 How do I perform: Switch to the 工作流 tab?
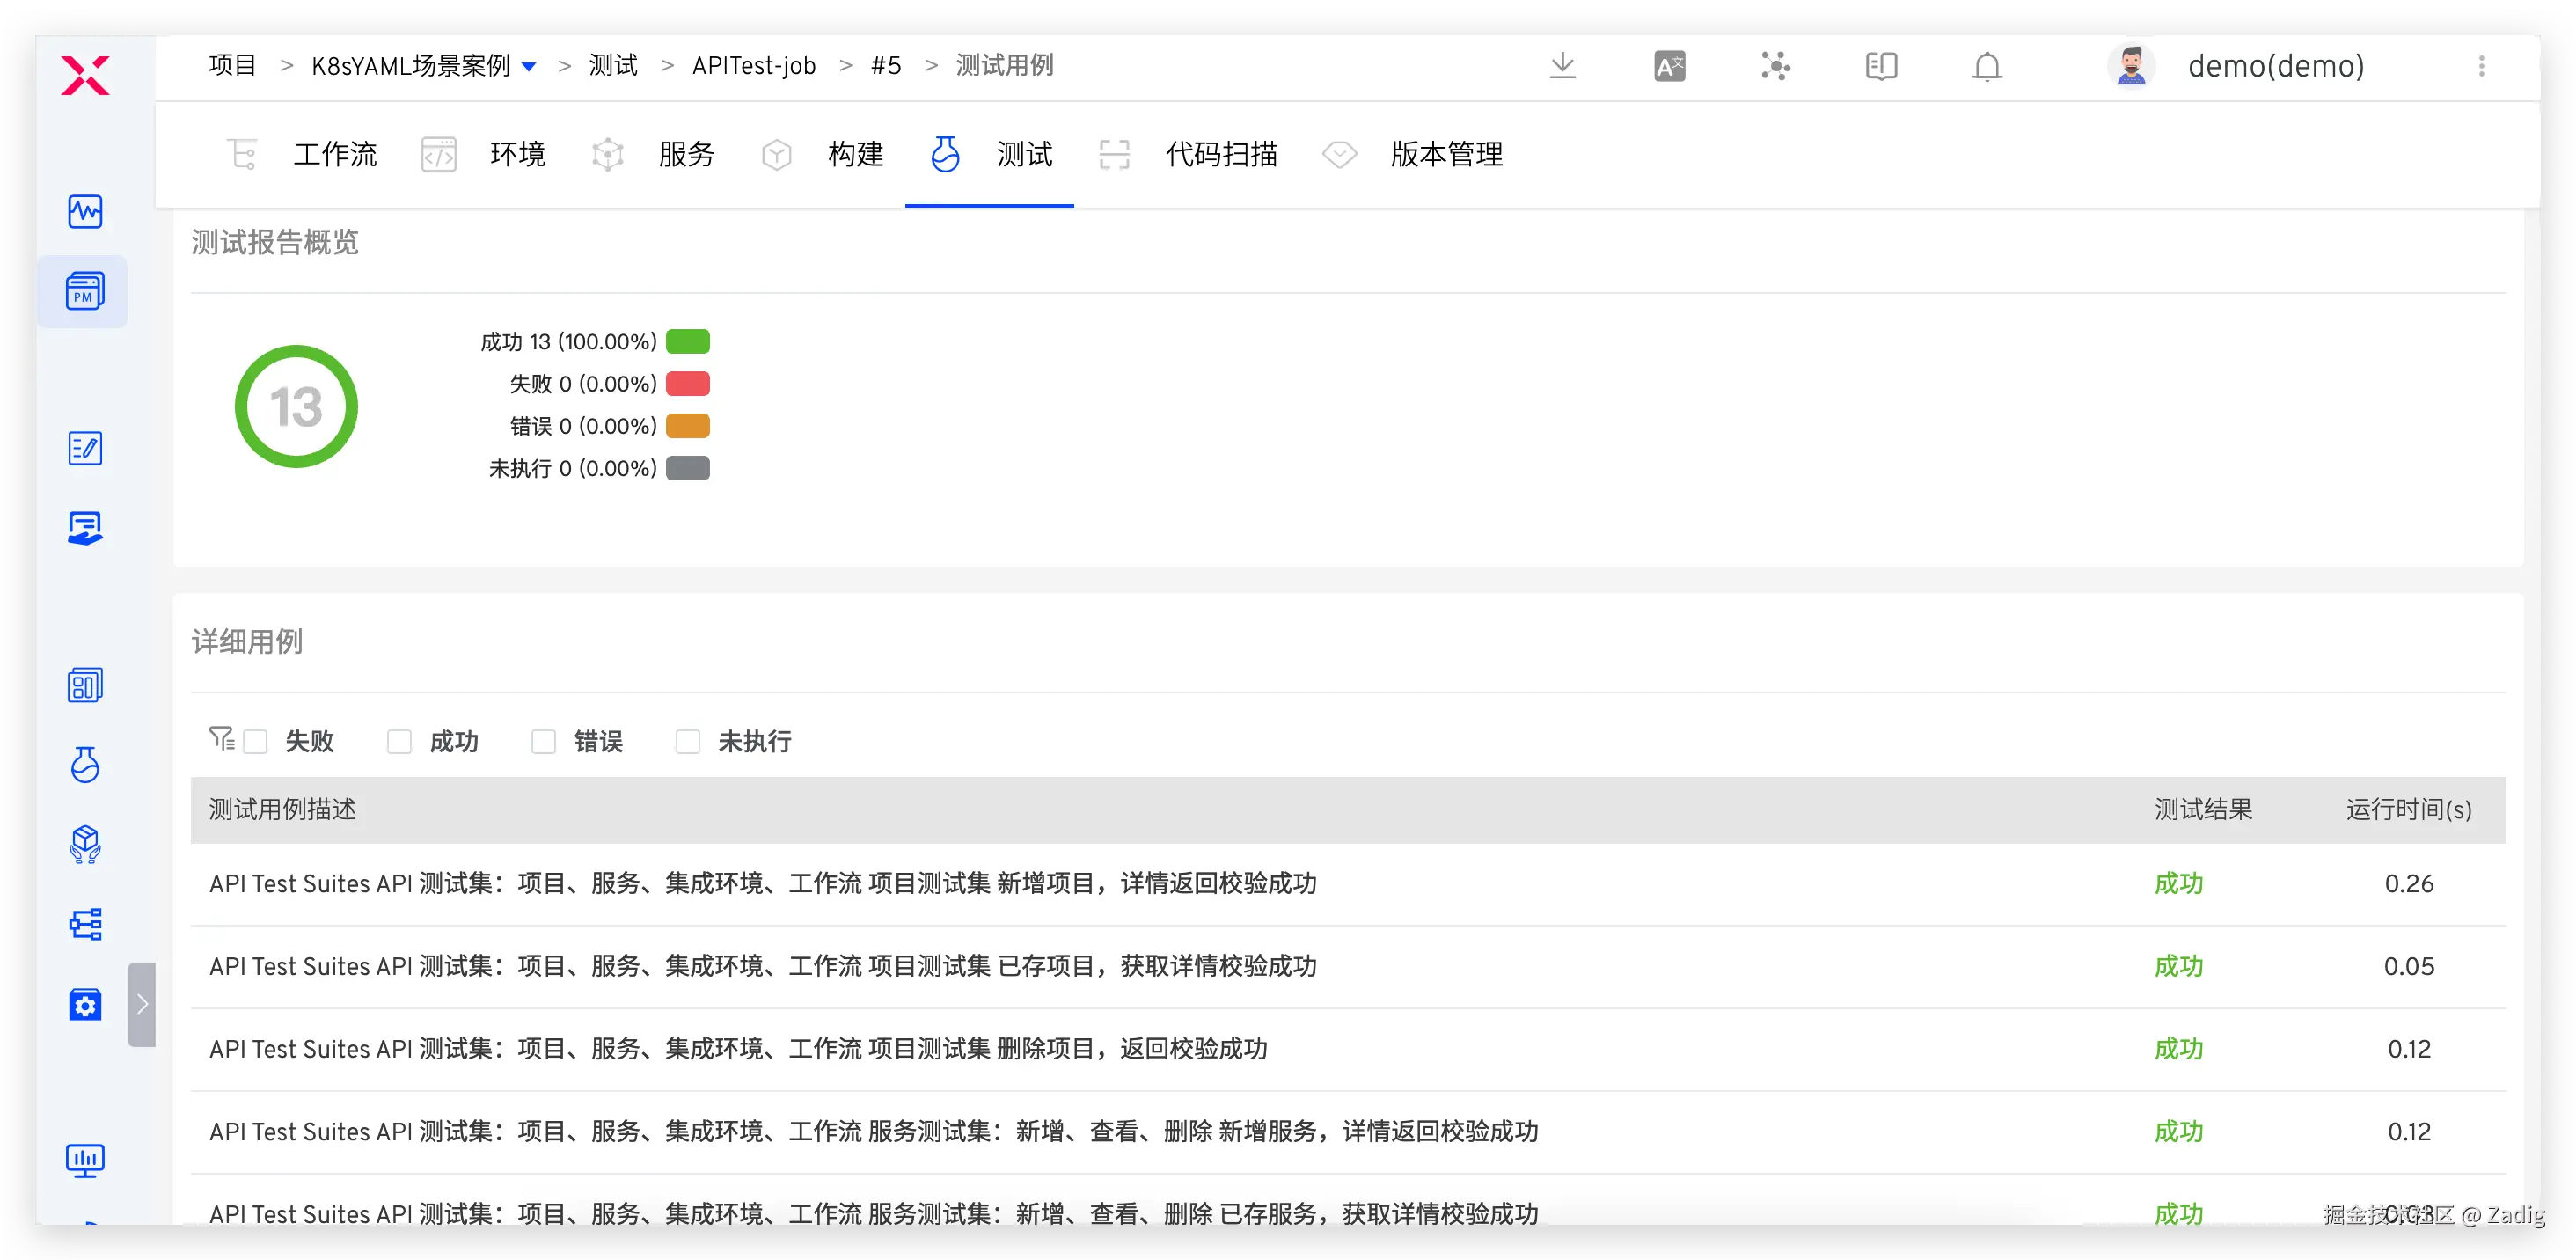[x=334, y=154]
